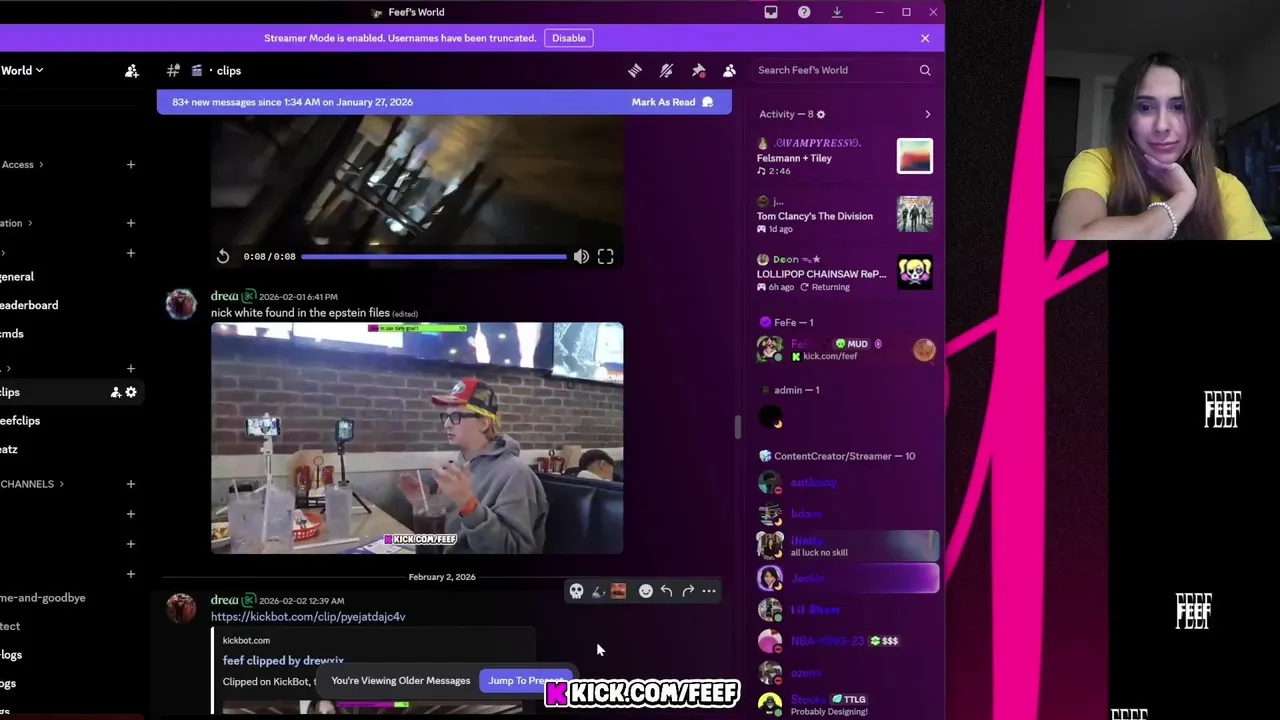Dismiss the Streamer Mode banner
Viewport: 1280px width, 720px height.
coord(925,38)
